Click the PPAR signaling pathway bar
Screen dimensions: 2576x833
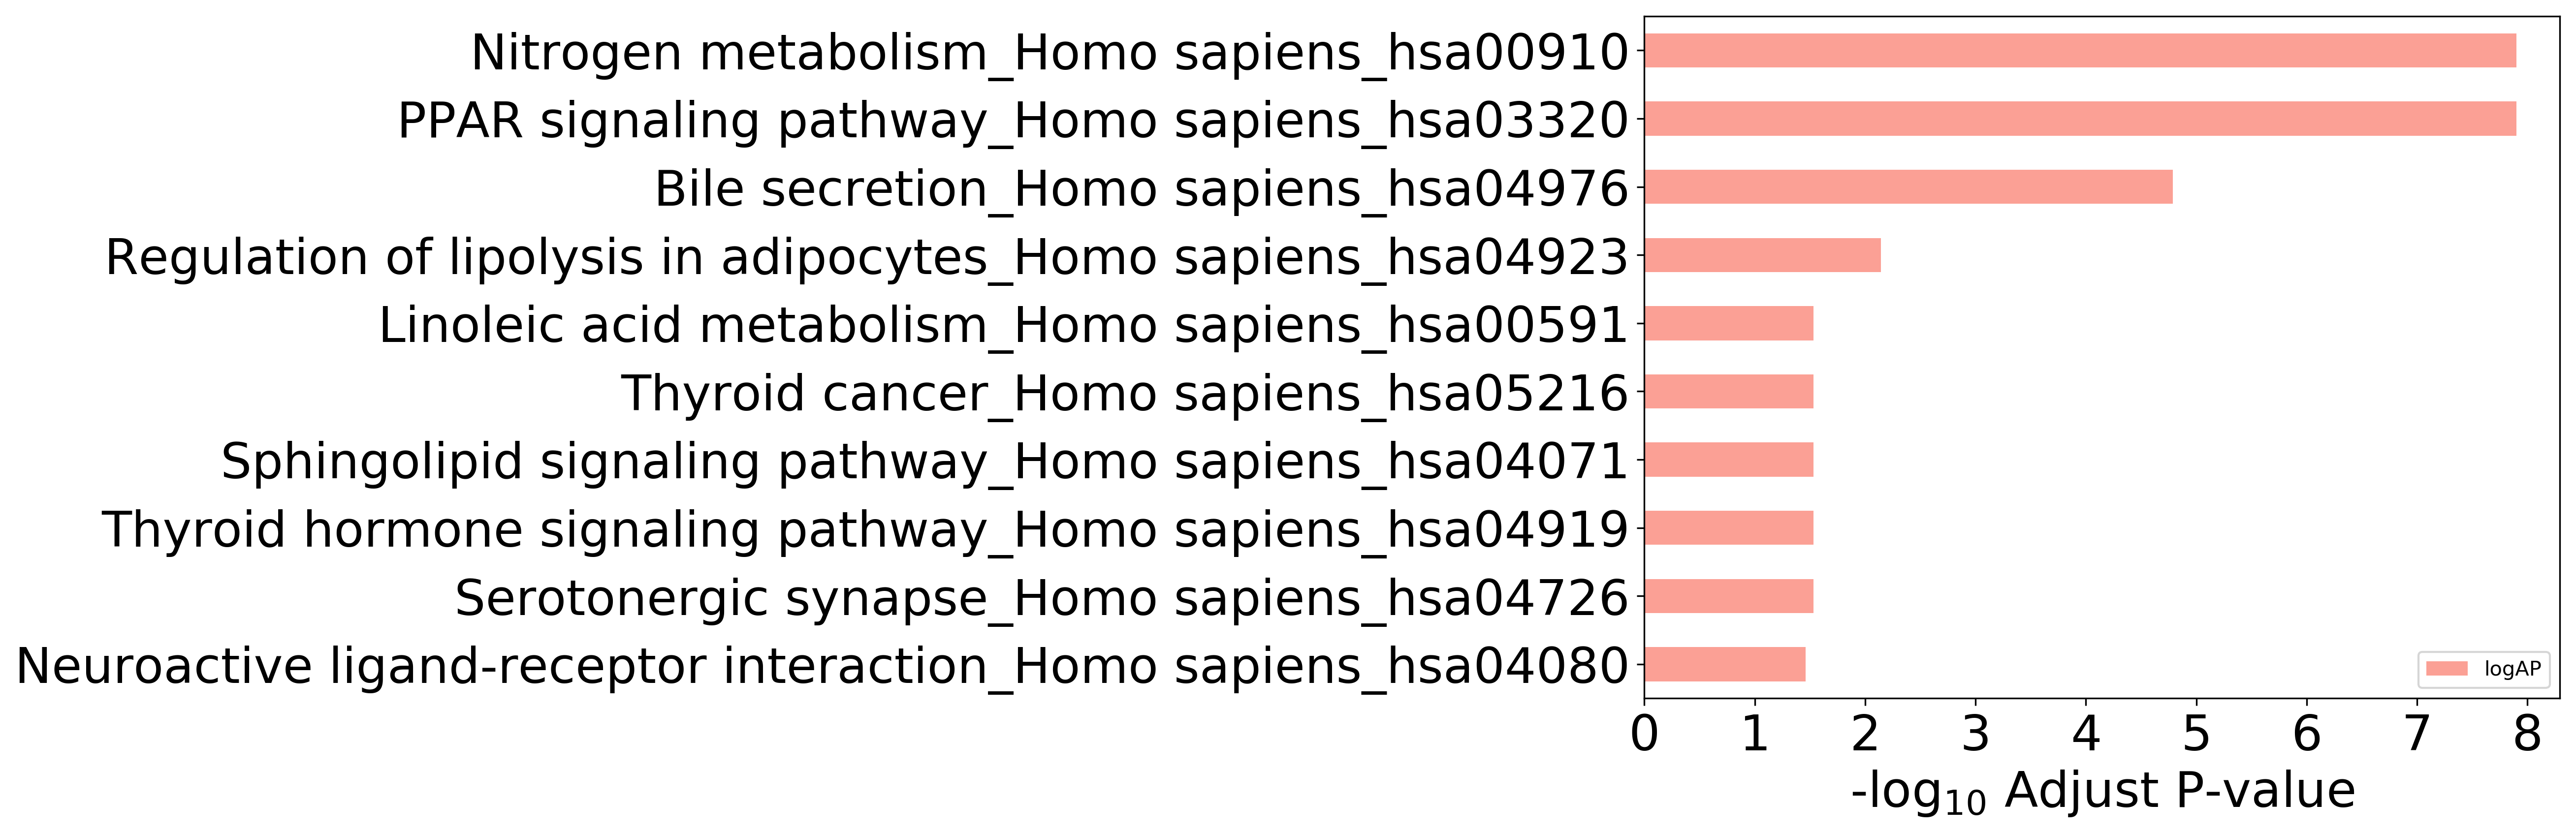click(2080, 119)
